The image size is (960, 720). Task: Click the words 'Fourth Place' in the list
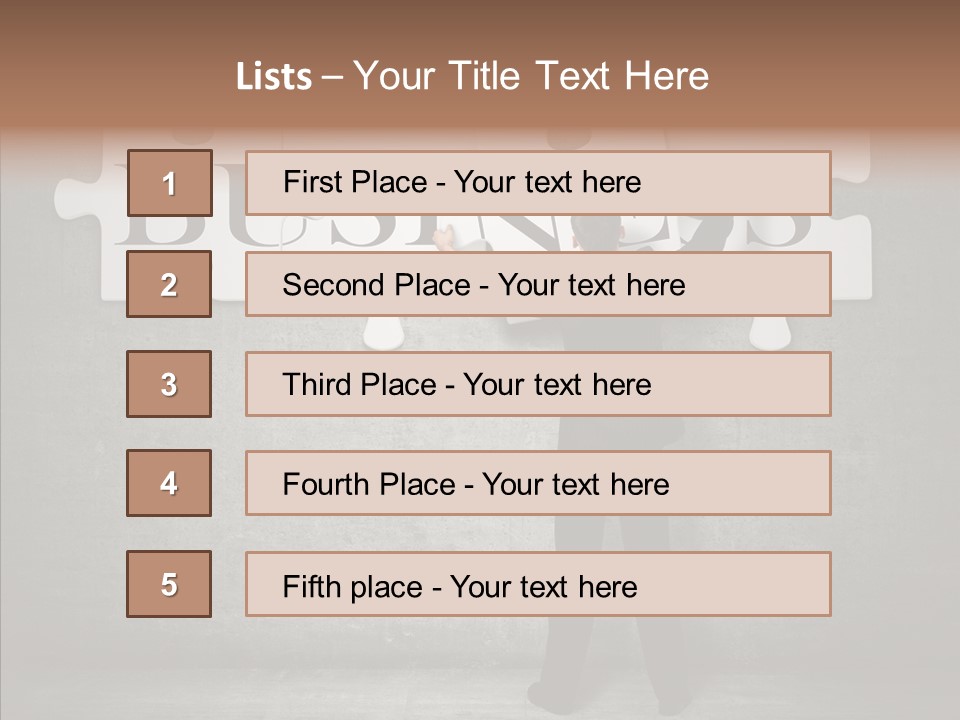click(369, 484)
